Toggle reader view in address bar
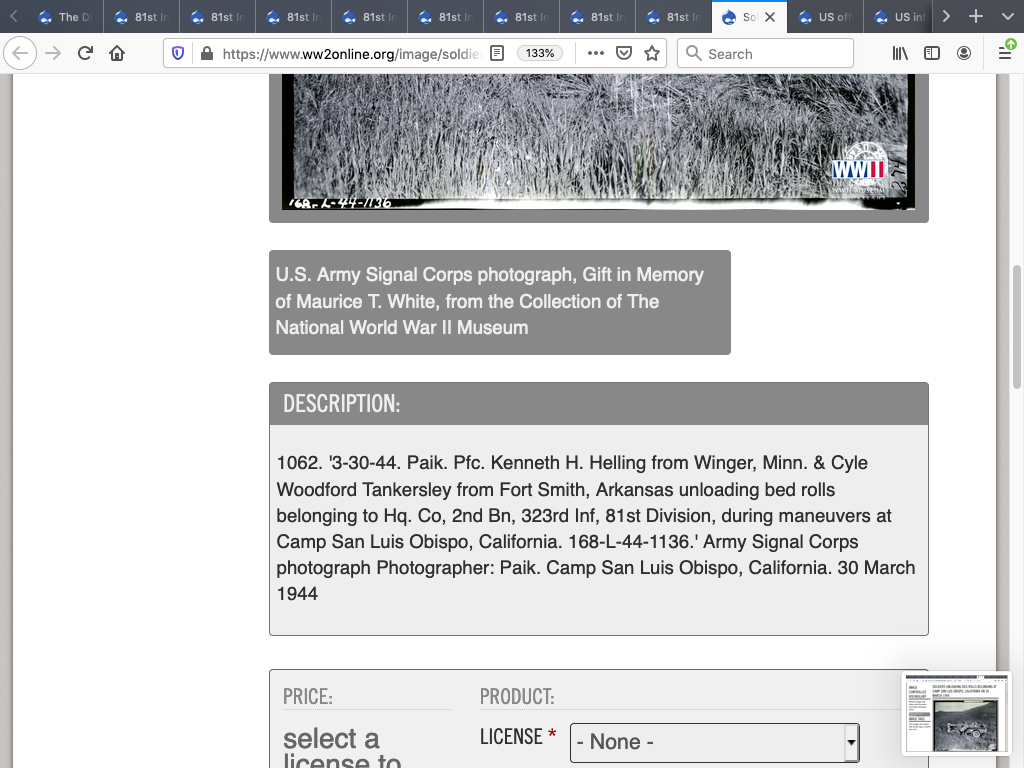The width and height of the screenshot is (1024, 768). pyautogui.click(x=496, y=54)
